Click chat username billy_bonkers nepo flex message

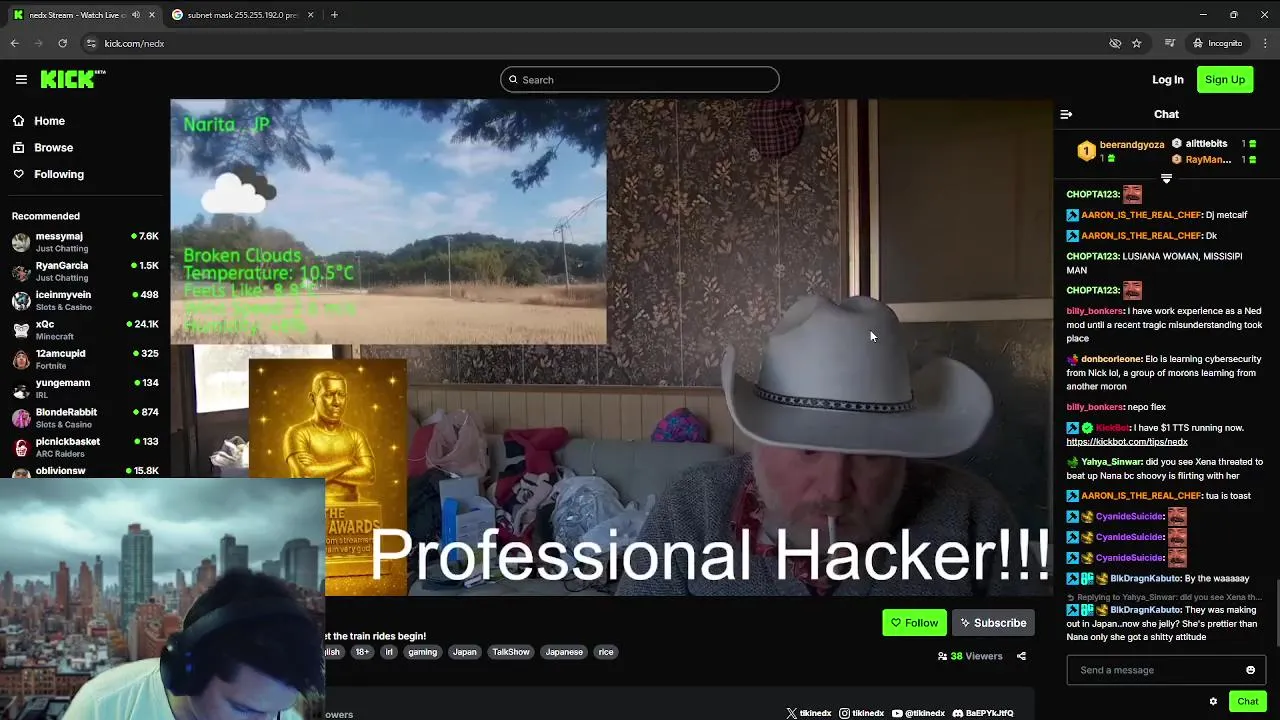(x=1095, y=407)
